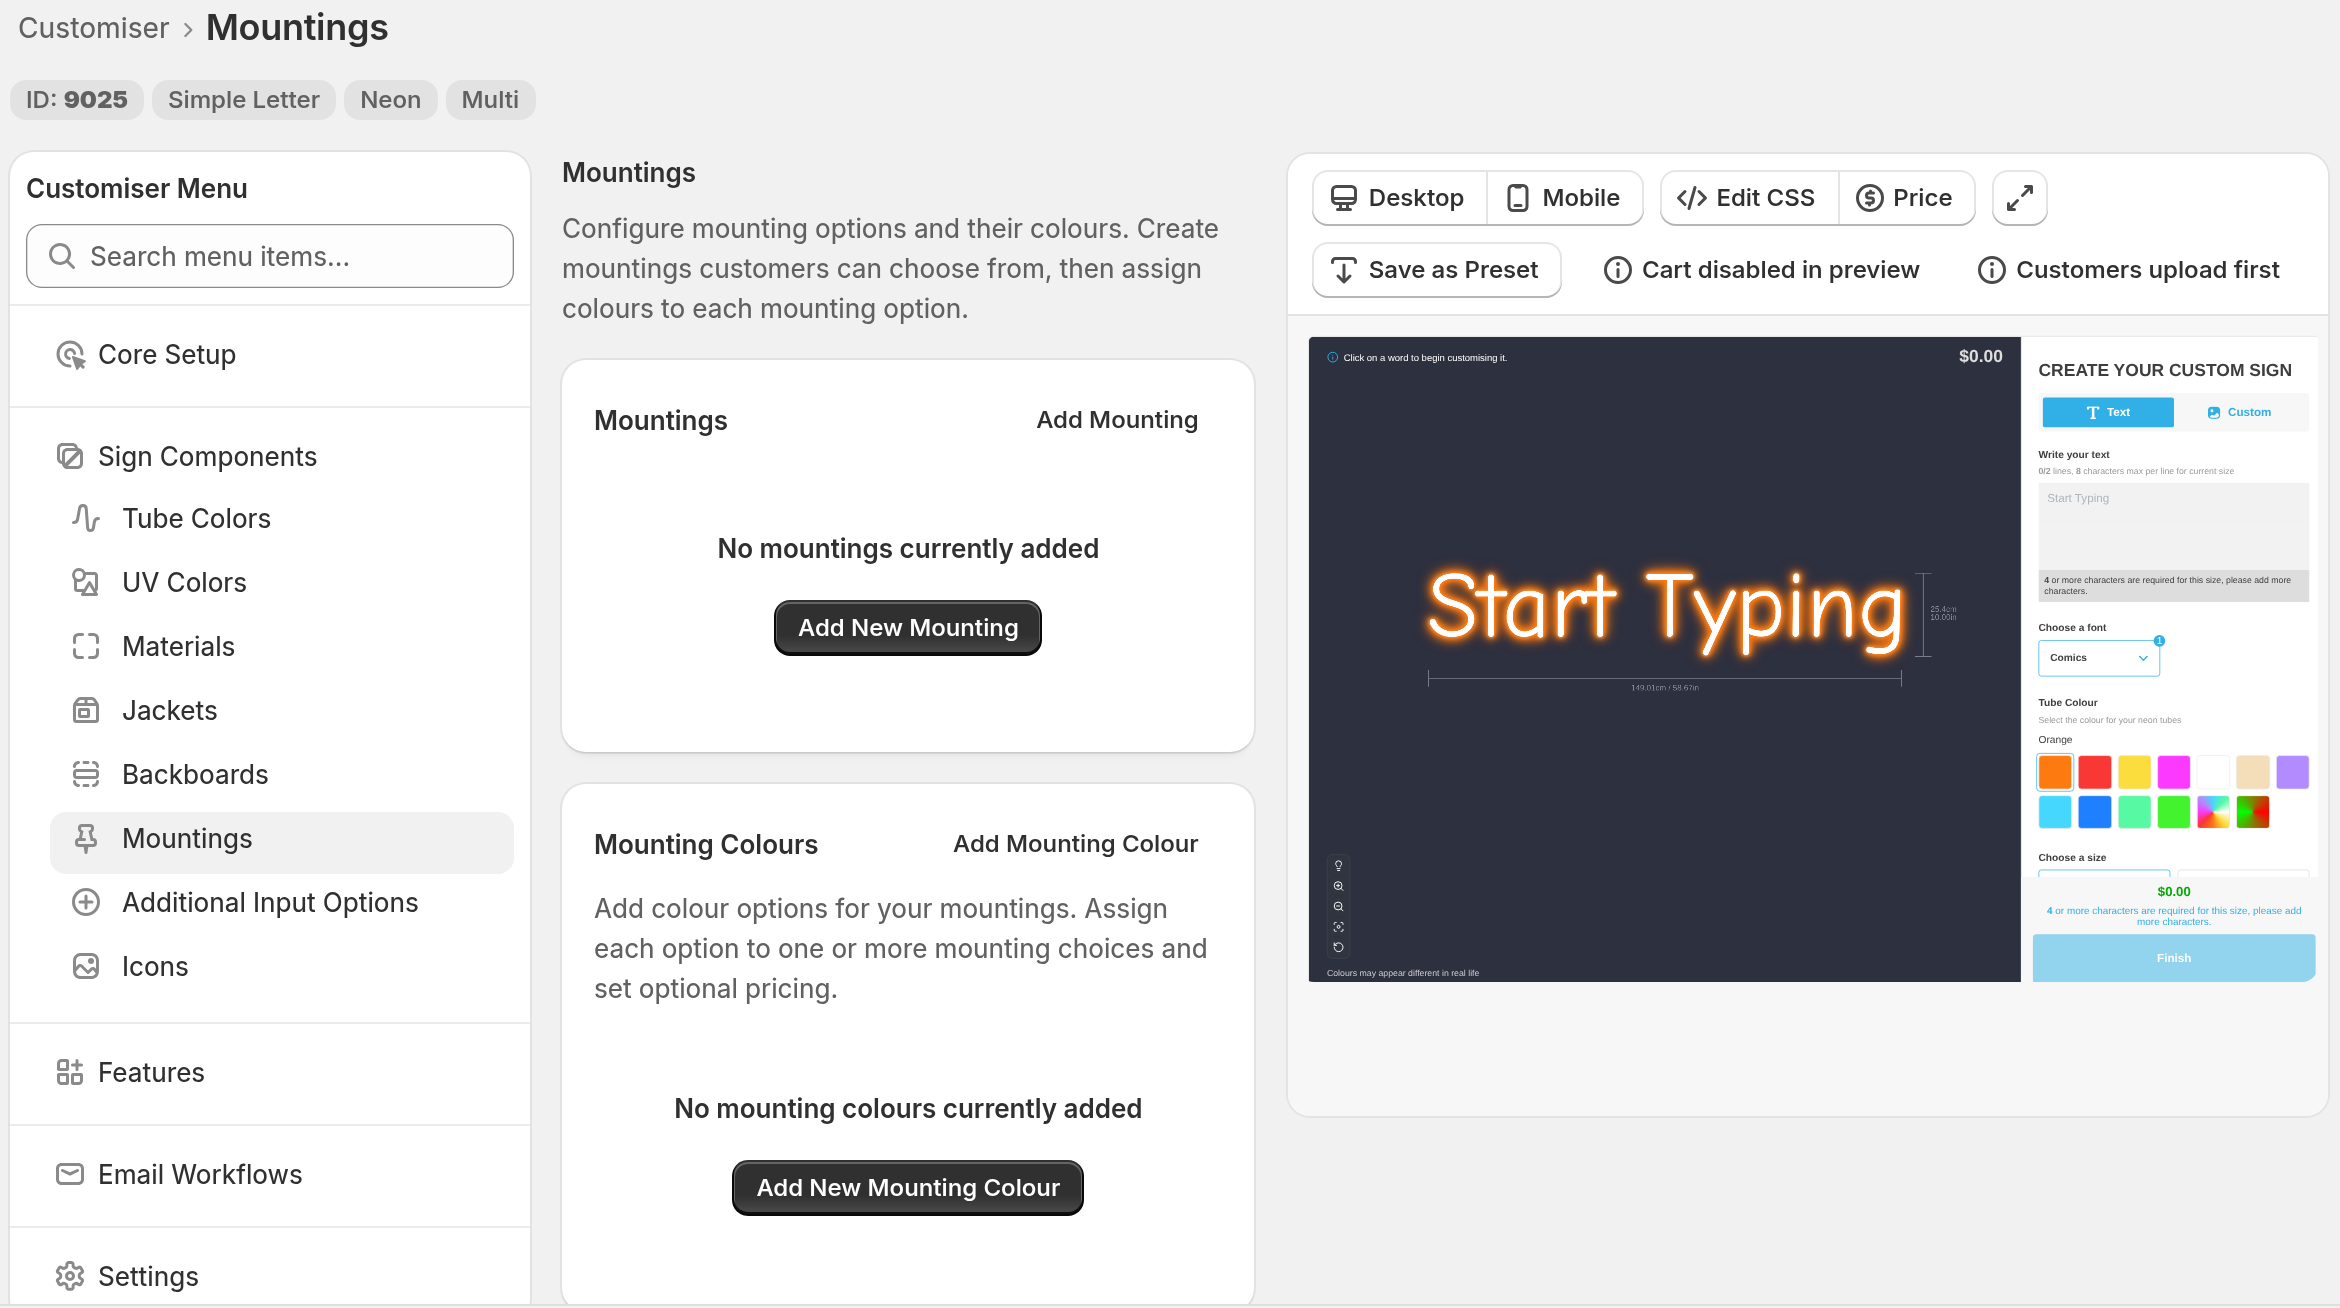Click the Price button
Screen dimensions: 2340x1308
point(1906,198)
